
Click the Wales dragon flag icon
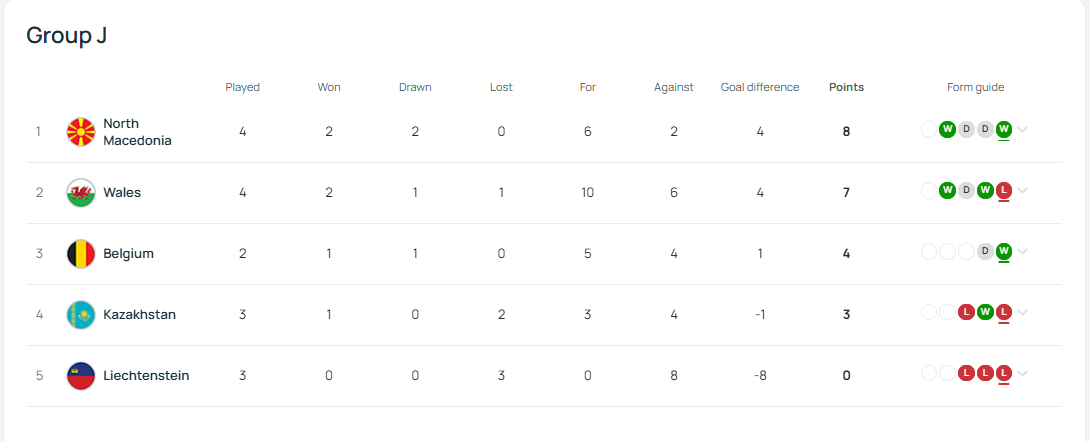pyautogui.click(x=81, y=193)
